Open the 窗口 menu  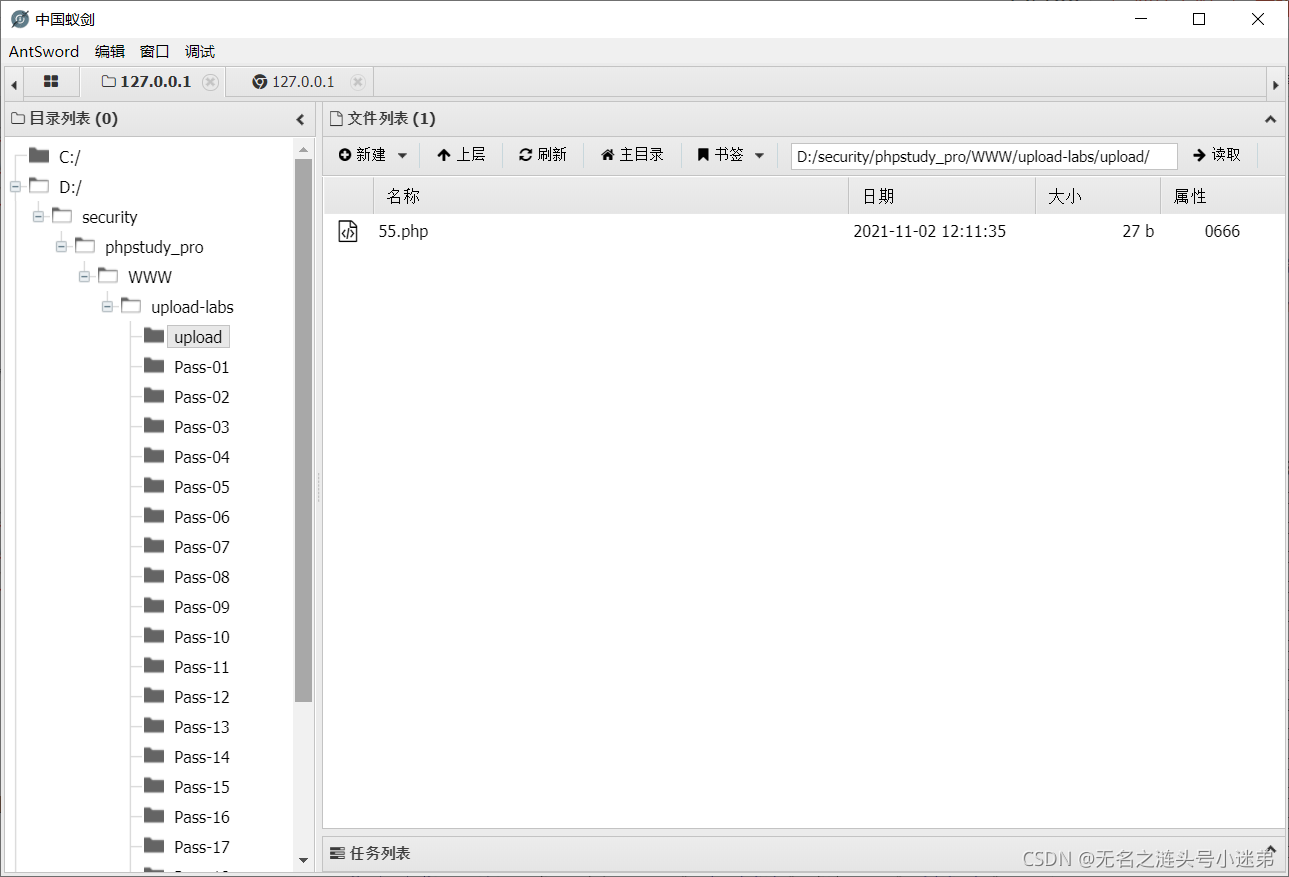click(x=155, y=52)
